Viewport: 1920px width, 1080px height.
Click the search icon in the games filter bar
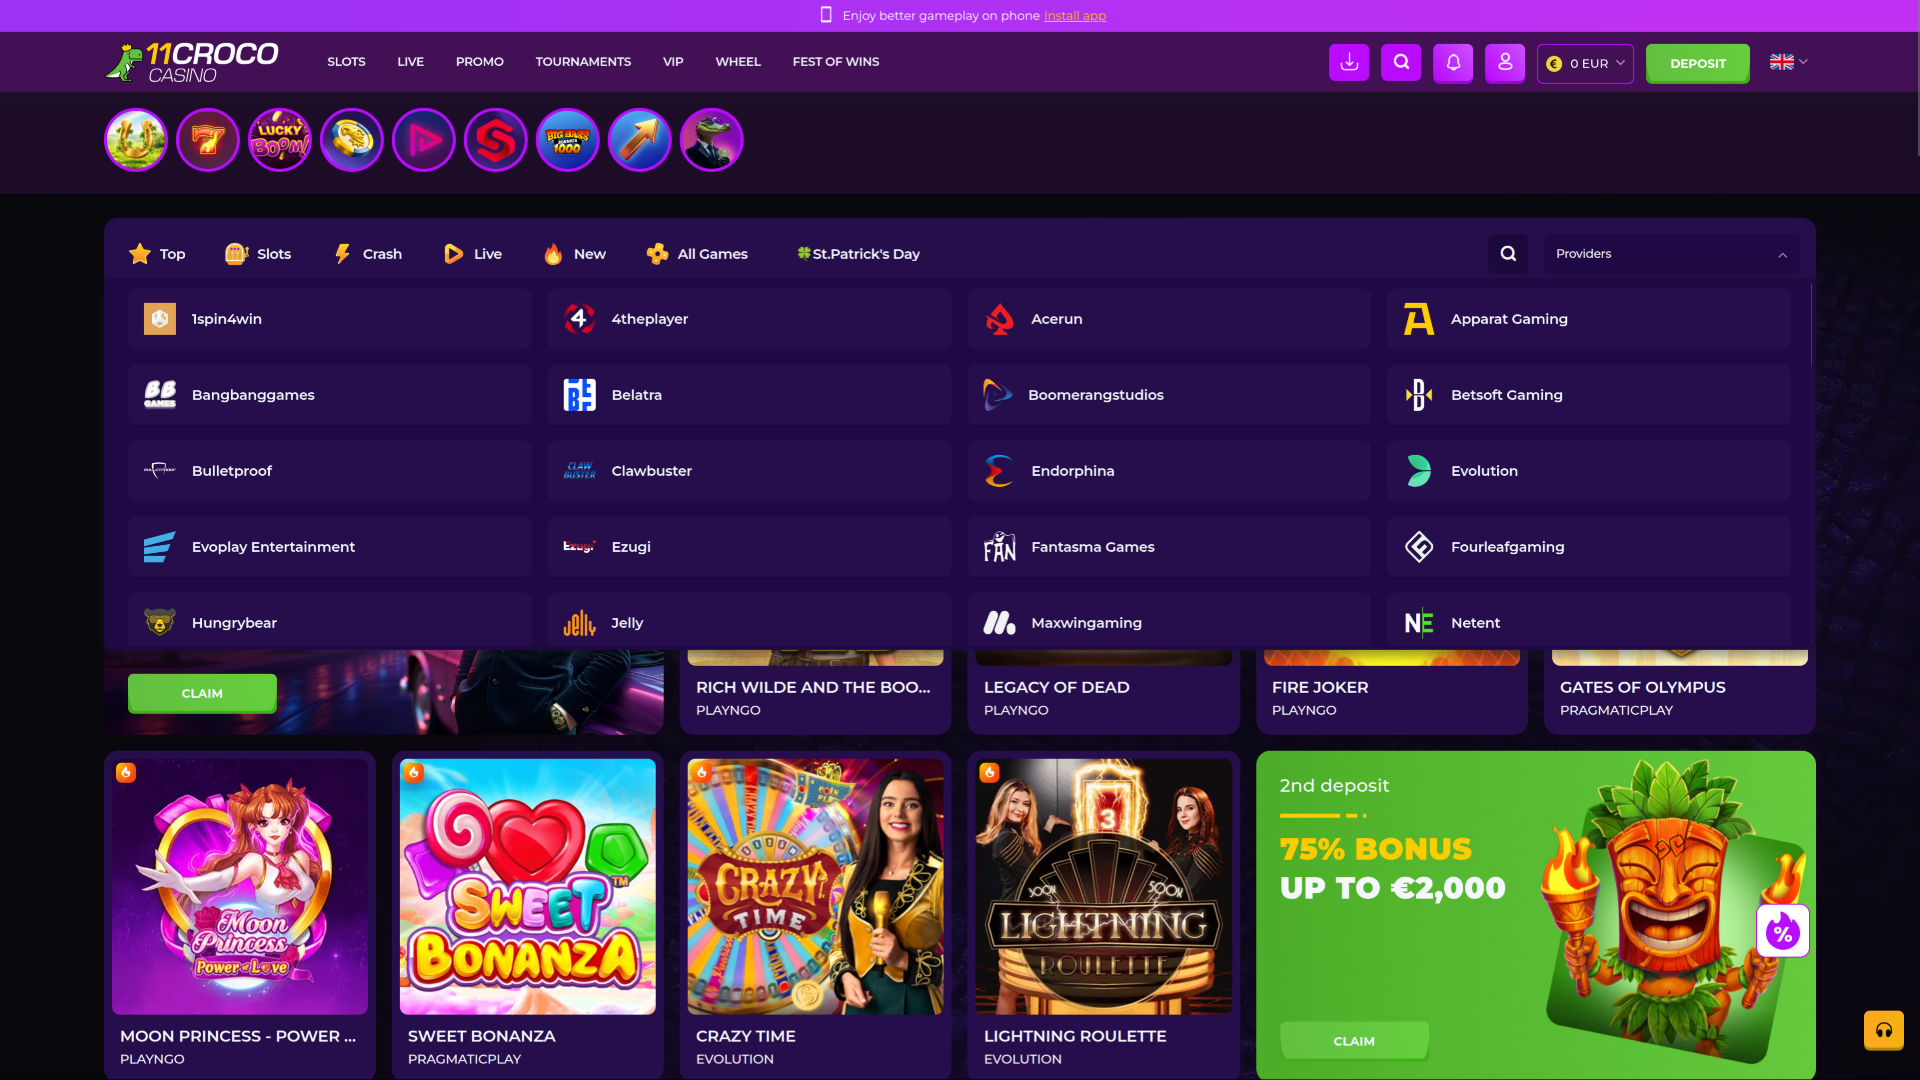[1508, 253]
